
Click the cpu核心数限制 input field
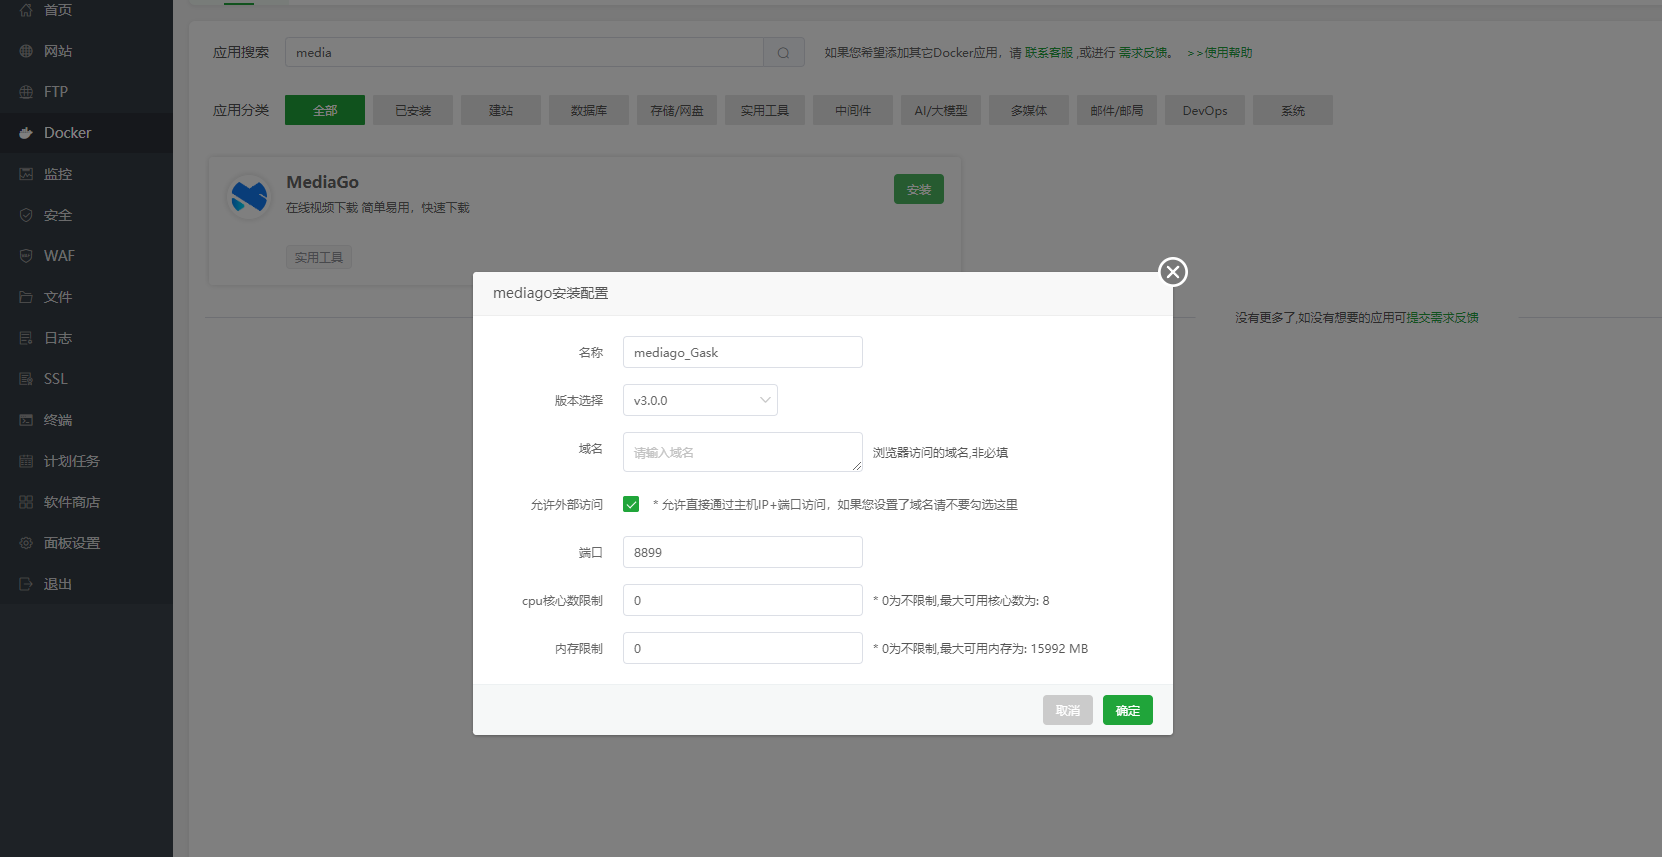tap(743, 600)
